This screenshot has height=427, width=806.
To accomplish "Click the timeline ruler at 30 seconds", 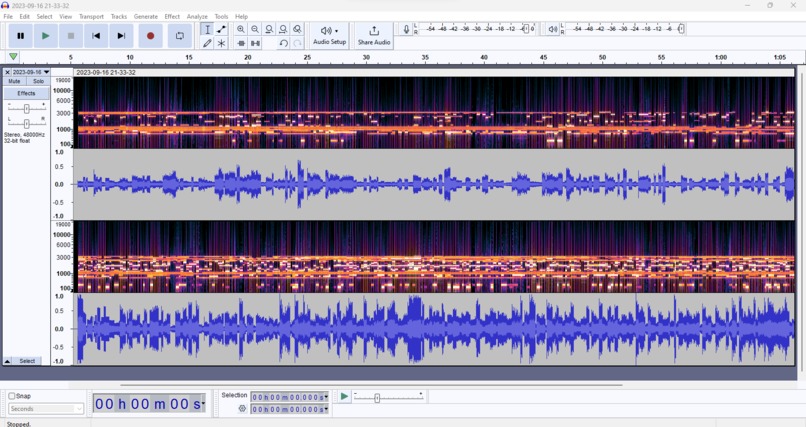I will tap(366, 57).
